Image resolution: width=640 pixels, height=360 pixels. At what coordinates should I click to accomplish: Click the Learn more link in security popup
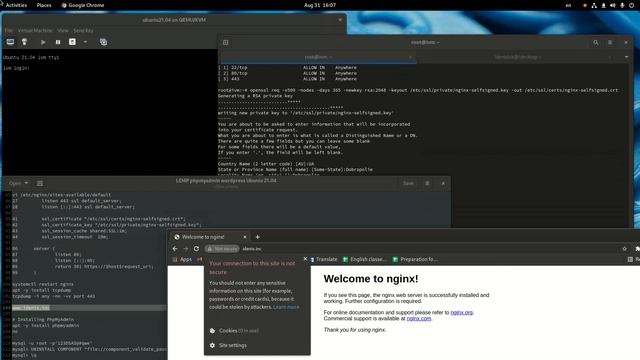(x=286, y=307)
